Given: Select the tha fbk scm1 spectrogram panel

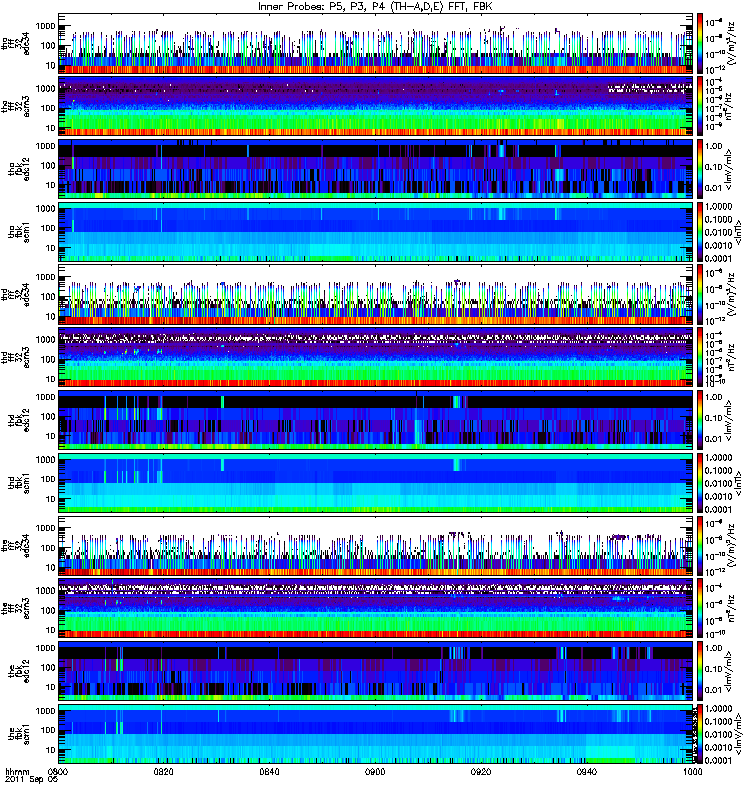Looking at the screenshot, I should [376, 232].
